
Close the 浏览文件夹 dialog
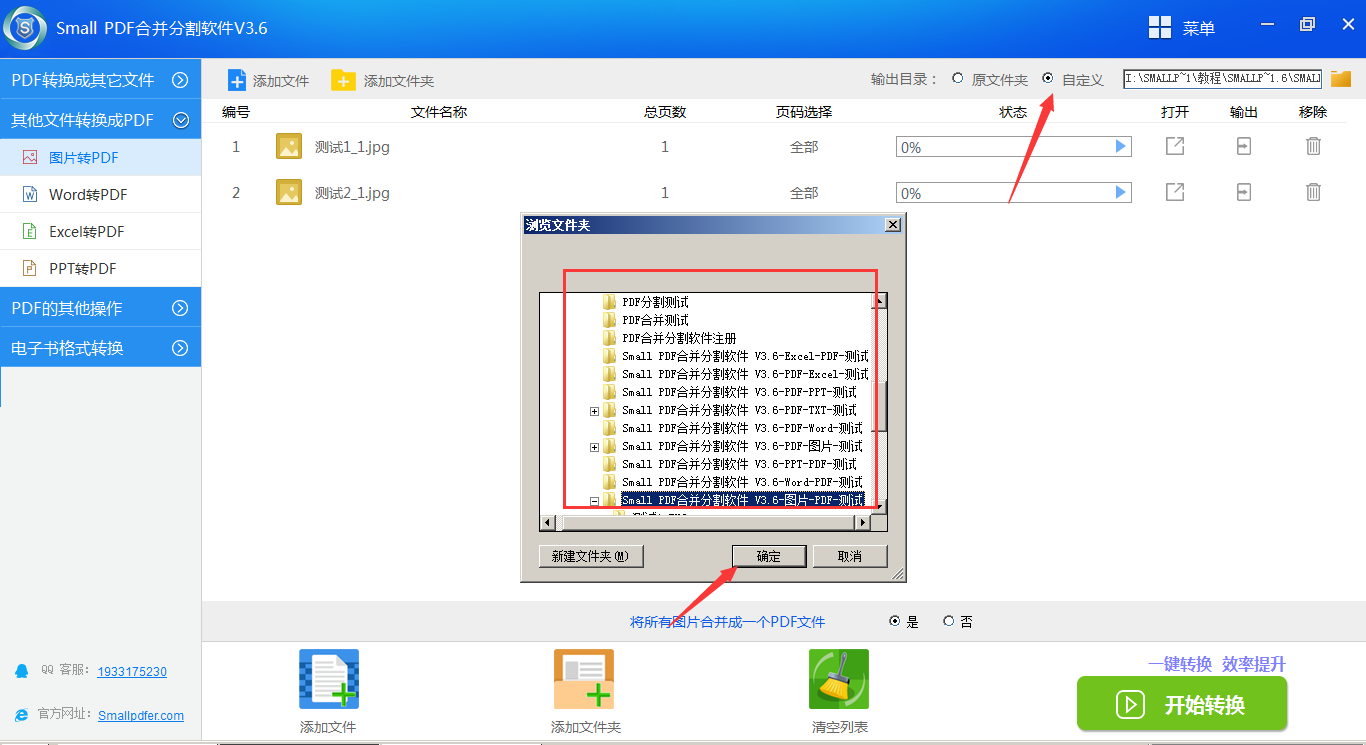coord(892,225)
